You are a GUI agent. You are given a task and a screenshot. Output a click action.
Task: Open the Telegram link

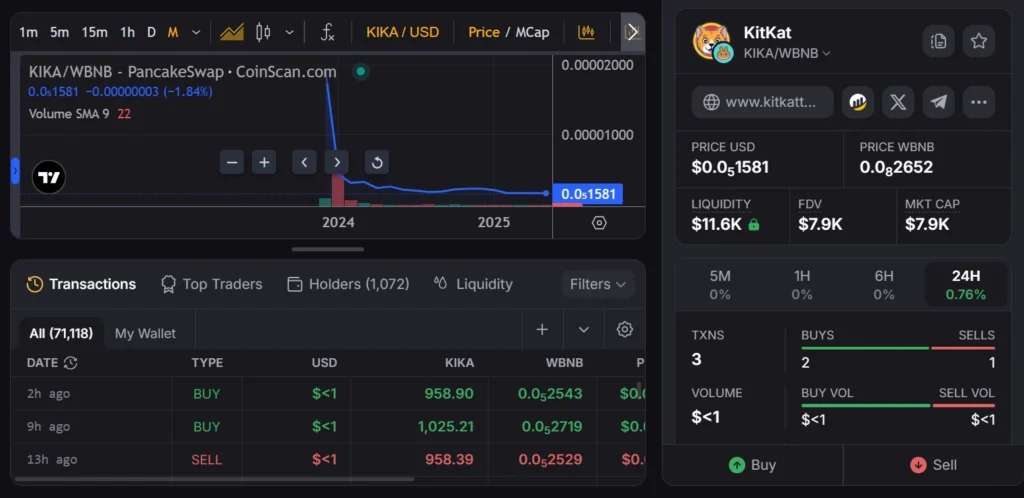pos(938,102)
